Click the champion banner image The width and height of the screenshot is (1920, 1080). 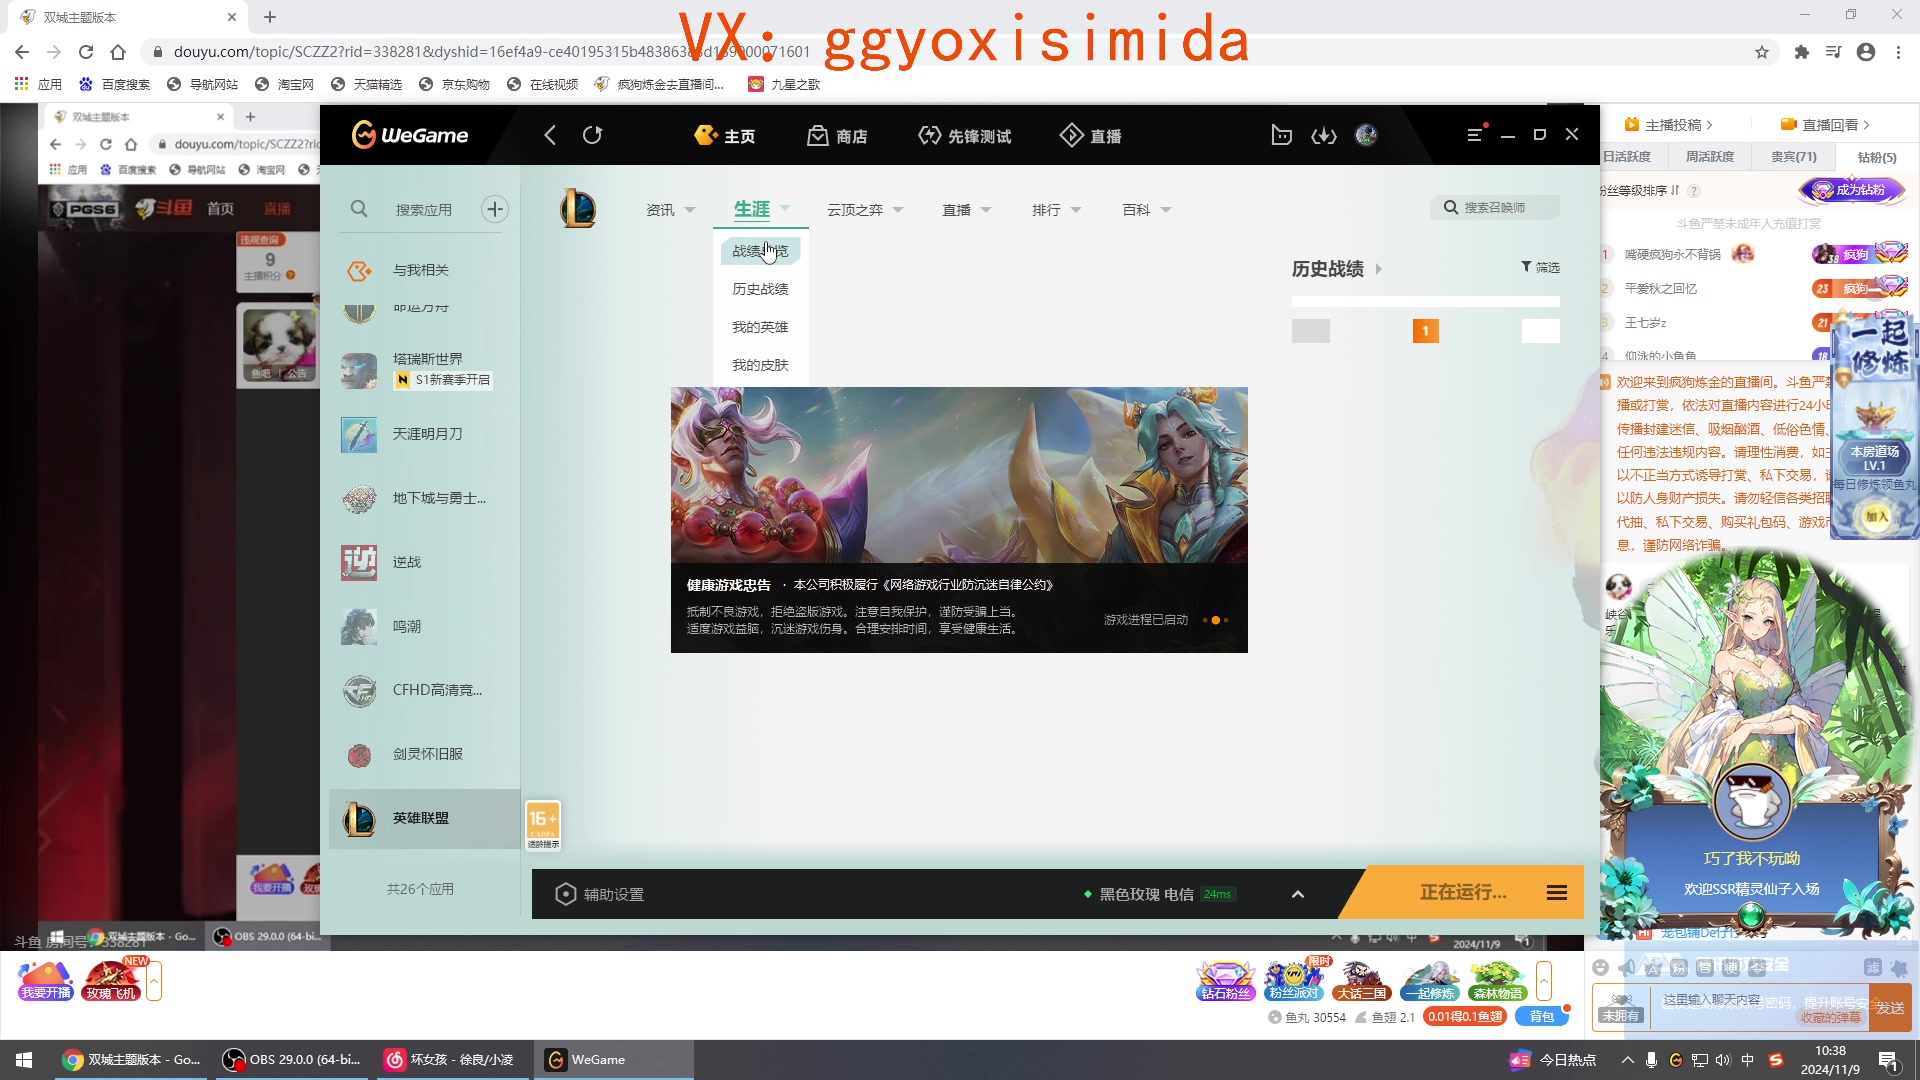pyautogui.click(x=959, y=475)
